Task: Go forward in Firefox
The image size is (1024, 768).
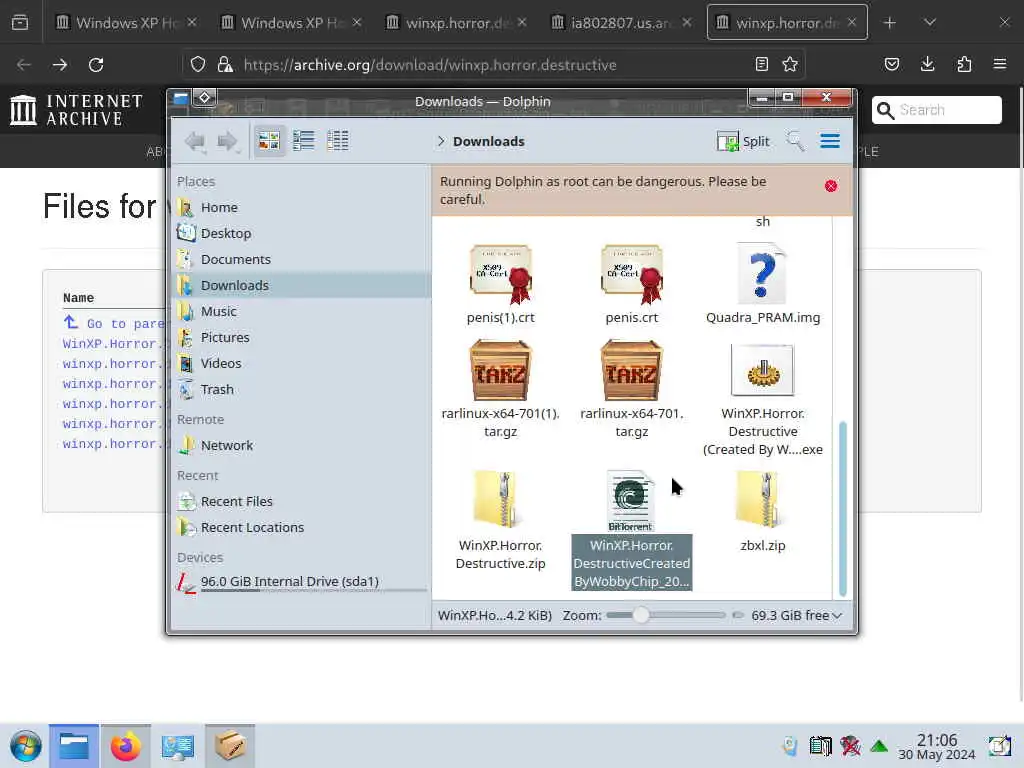Action: [59, 65]
